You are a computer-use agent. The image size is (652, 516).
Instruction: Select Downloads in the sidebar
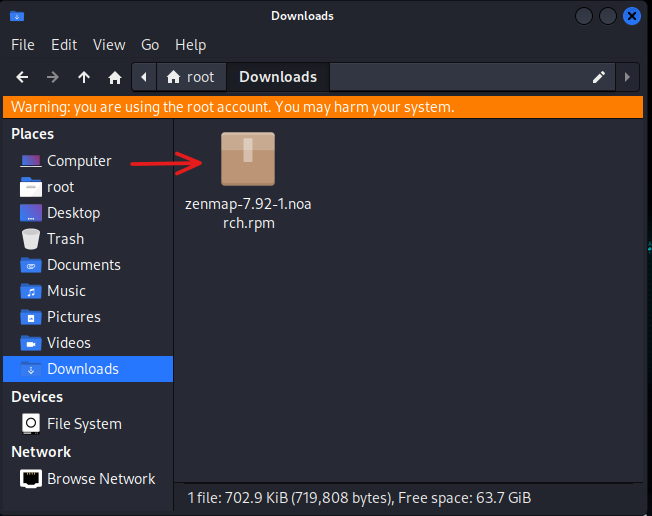pyautogui.click(x=88, y=369)
